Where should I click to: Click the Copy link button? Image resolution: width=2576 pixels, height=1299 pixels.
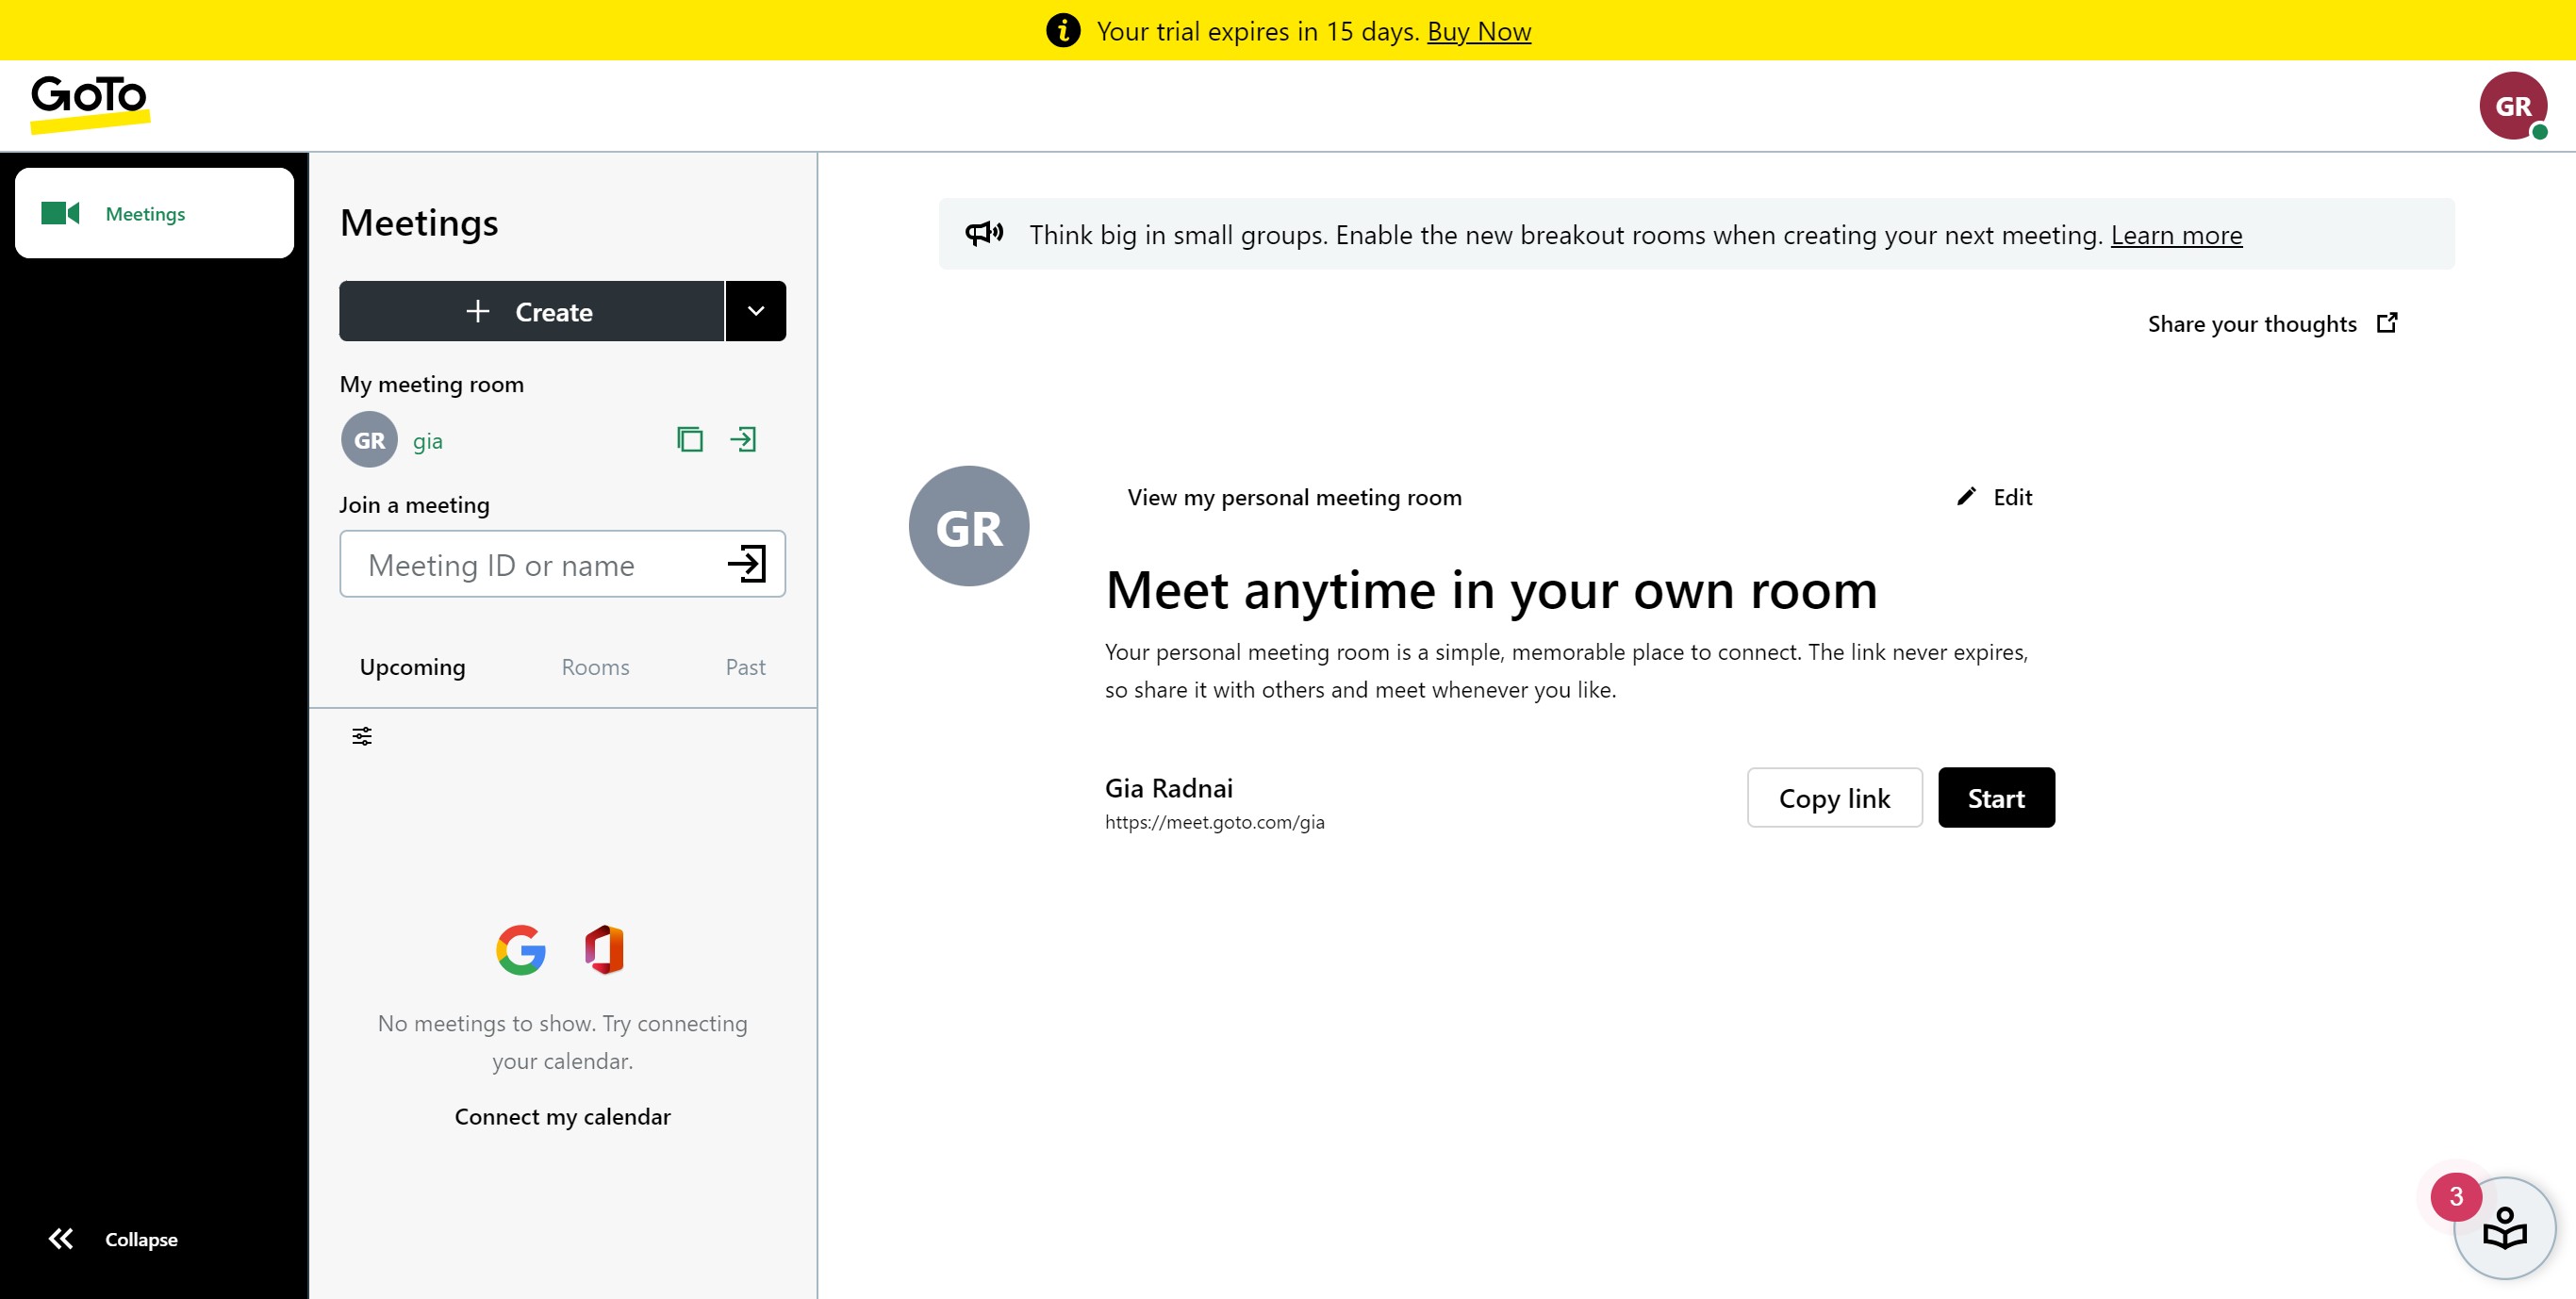tap(1834, 798)
